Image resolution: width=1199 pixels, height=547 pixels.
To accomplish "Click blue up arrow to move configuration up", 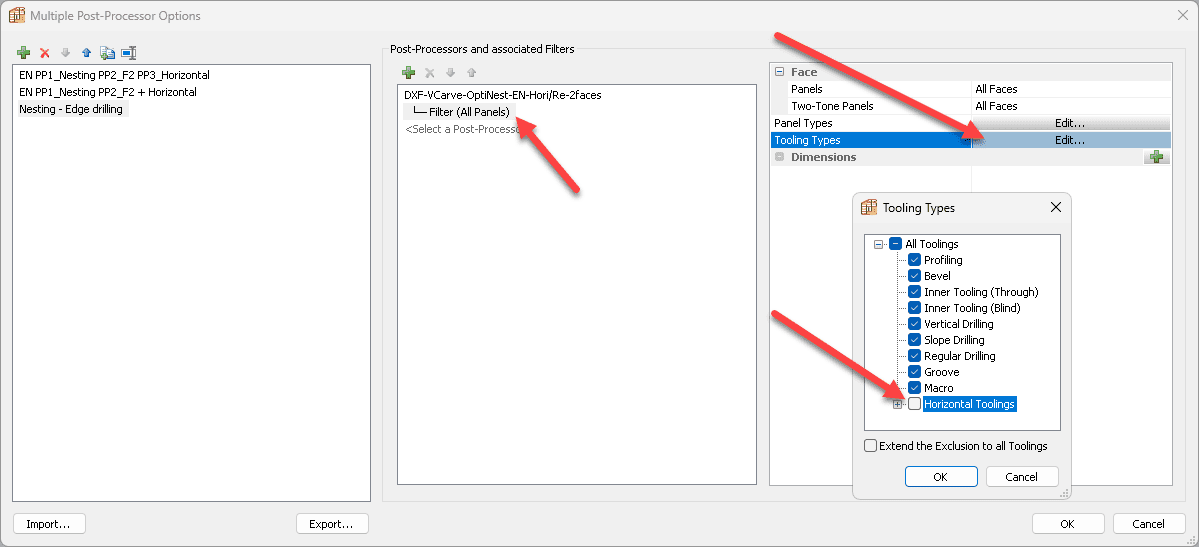I will point(86,53).
